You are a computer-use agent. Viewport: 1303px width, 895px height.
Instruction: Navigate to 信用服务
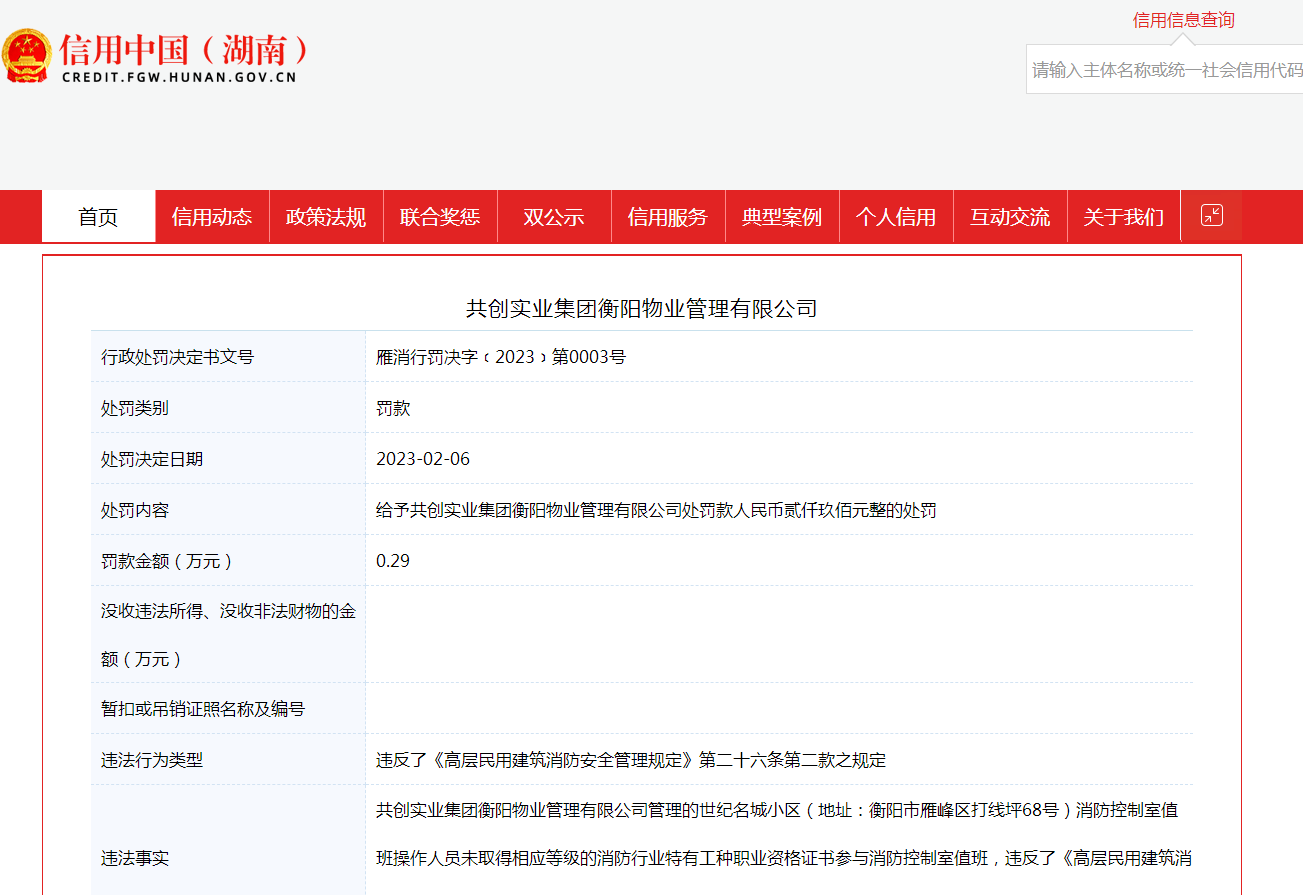click(668, 217)
